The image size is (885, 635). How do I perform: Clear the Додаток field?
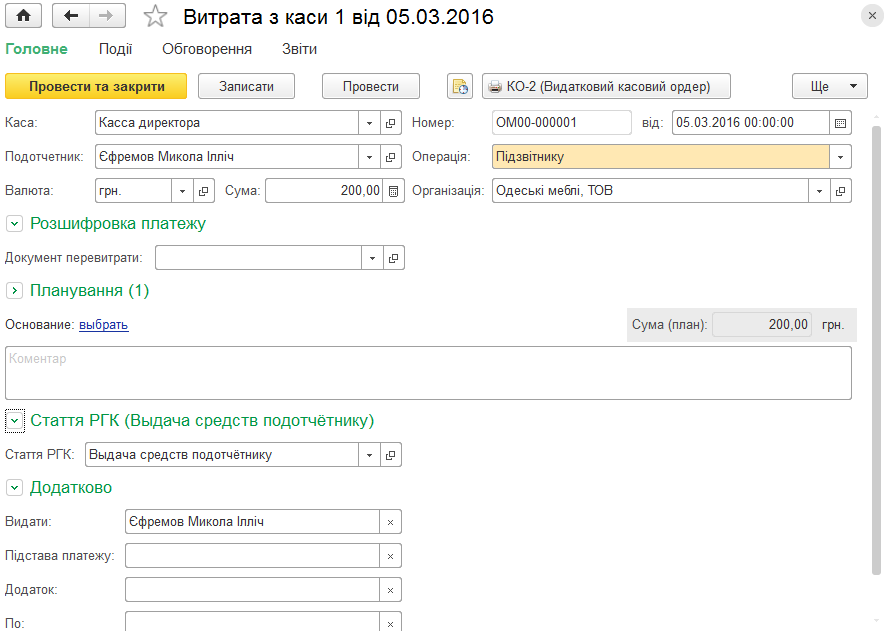coord(391,590)
